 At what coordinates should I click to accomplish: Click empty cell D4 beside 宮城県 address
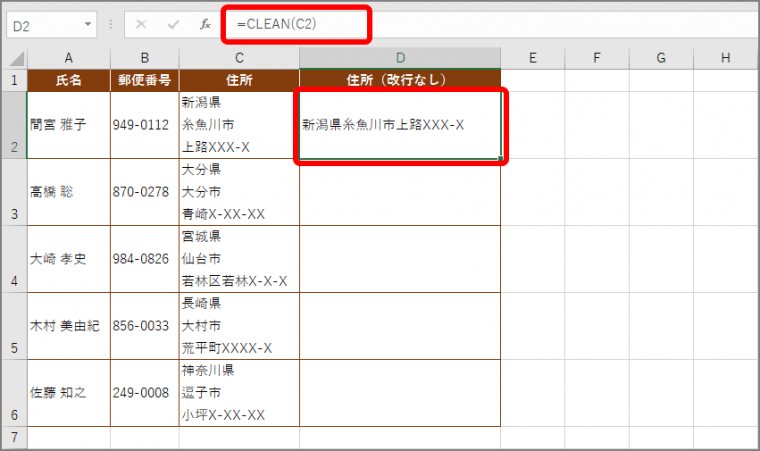click(x=400, y=259)
